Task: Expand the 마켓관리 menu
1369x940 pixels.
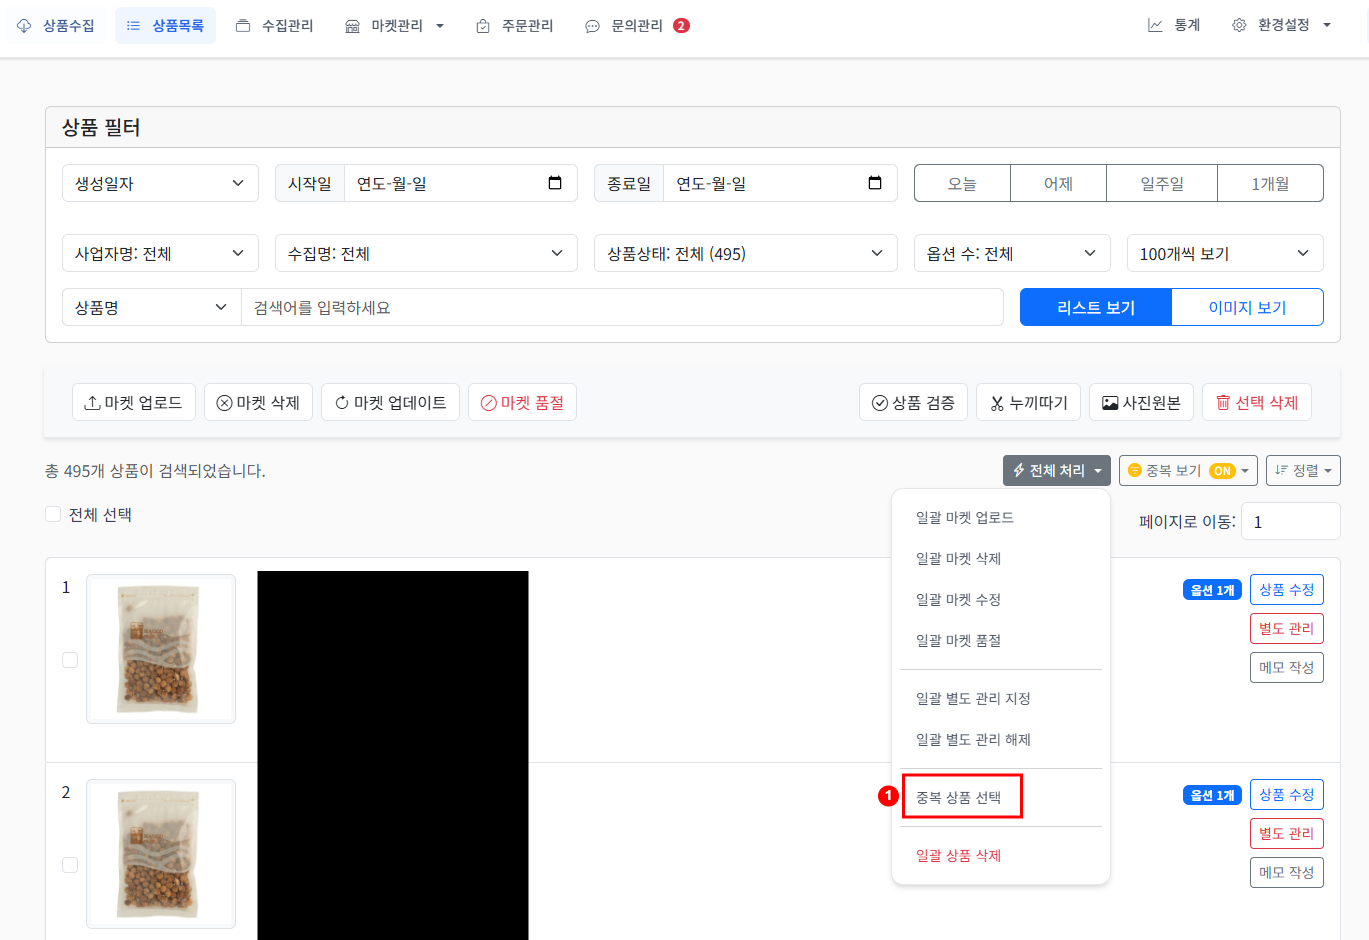Action: point(394,26)
